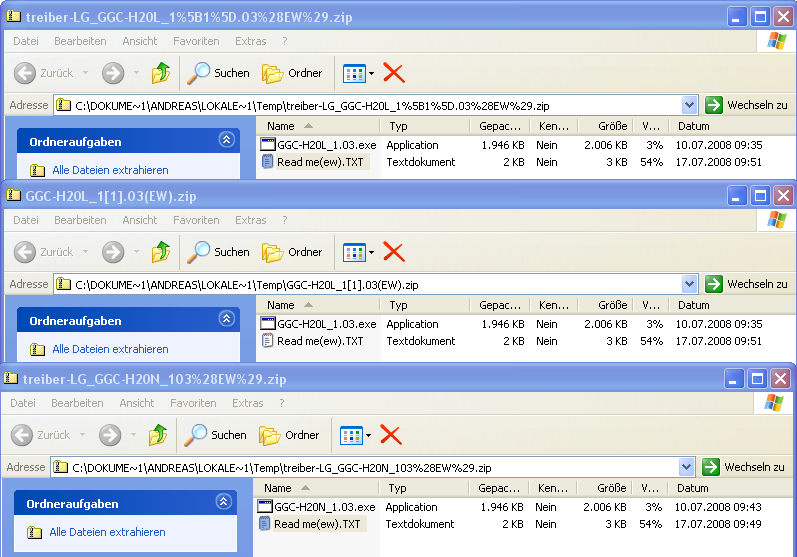
Task: Sort by Name column in treiber-LG_GGC-H20L window
Action: [x=318, y=126]
